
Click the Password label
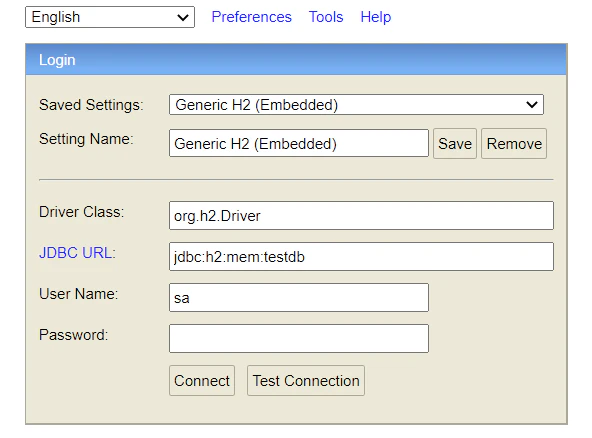74,335
